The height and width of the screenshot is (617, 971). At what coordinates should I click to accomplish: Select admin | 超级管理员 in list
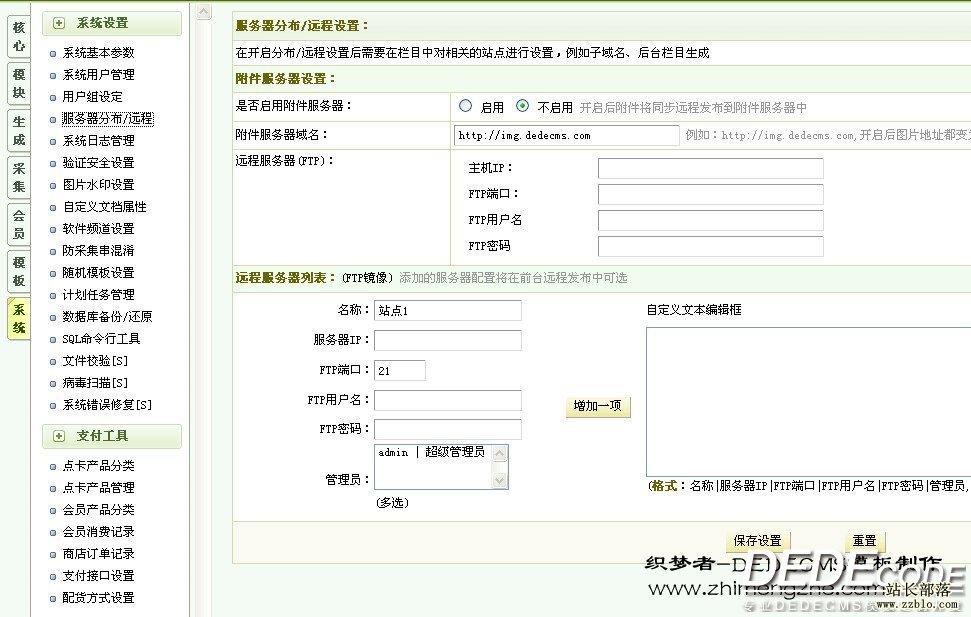(x=432, y=452)
